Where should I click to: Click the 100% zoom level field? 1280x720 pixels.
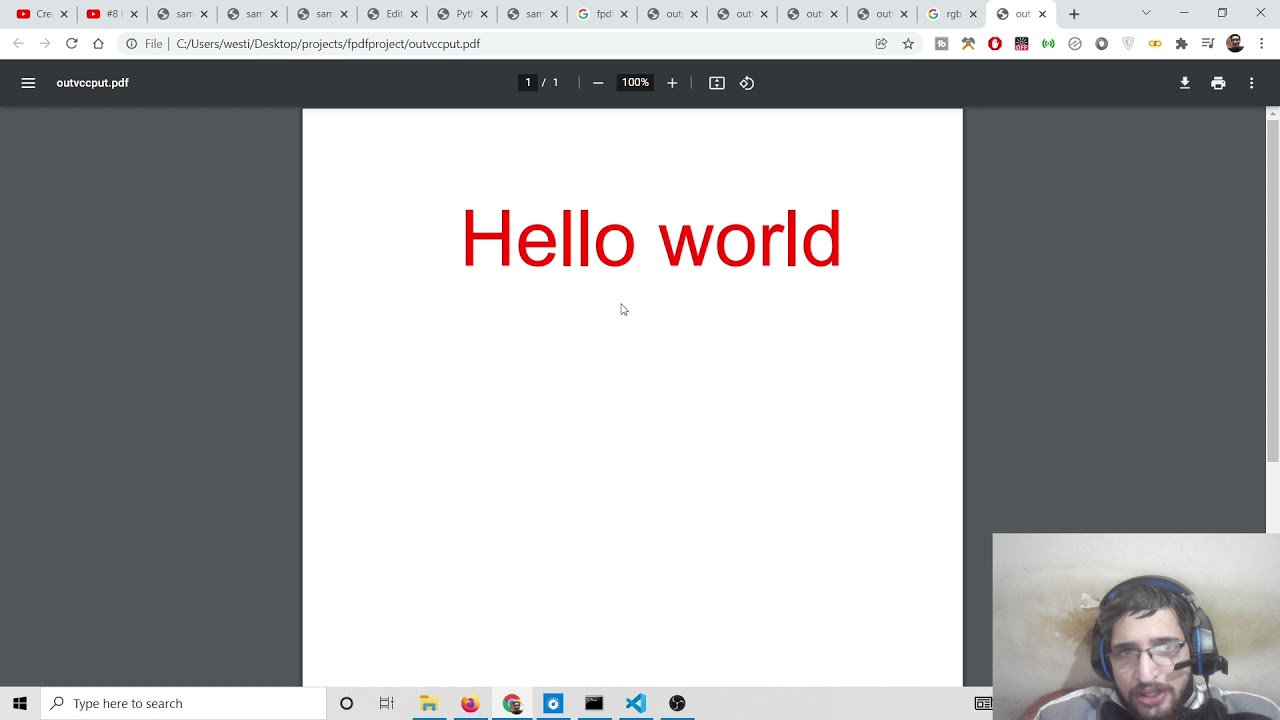635,83
